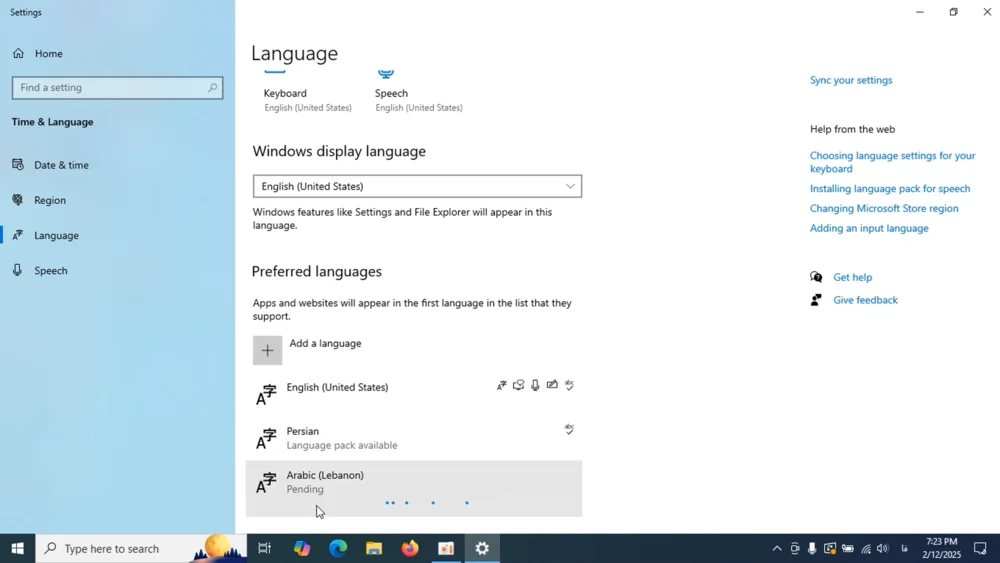
Task: Click the microphone icon in system tray
Action: click(x=812, y=548)
